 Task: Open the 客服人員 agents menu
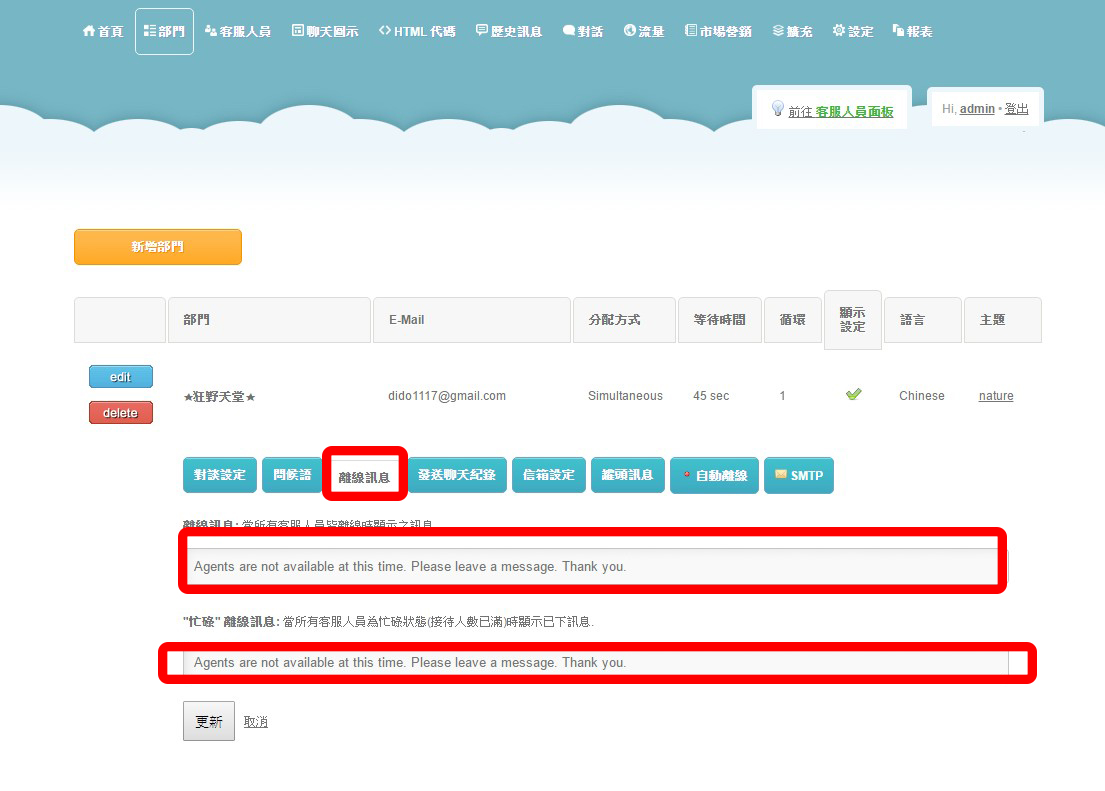click(237, 31)
